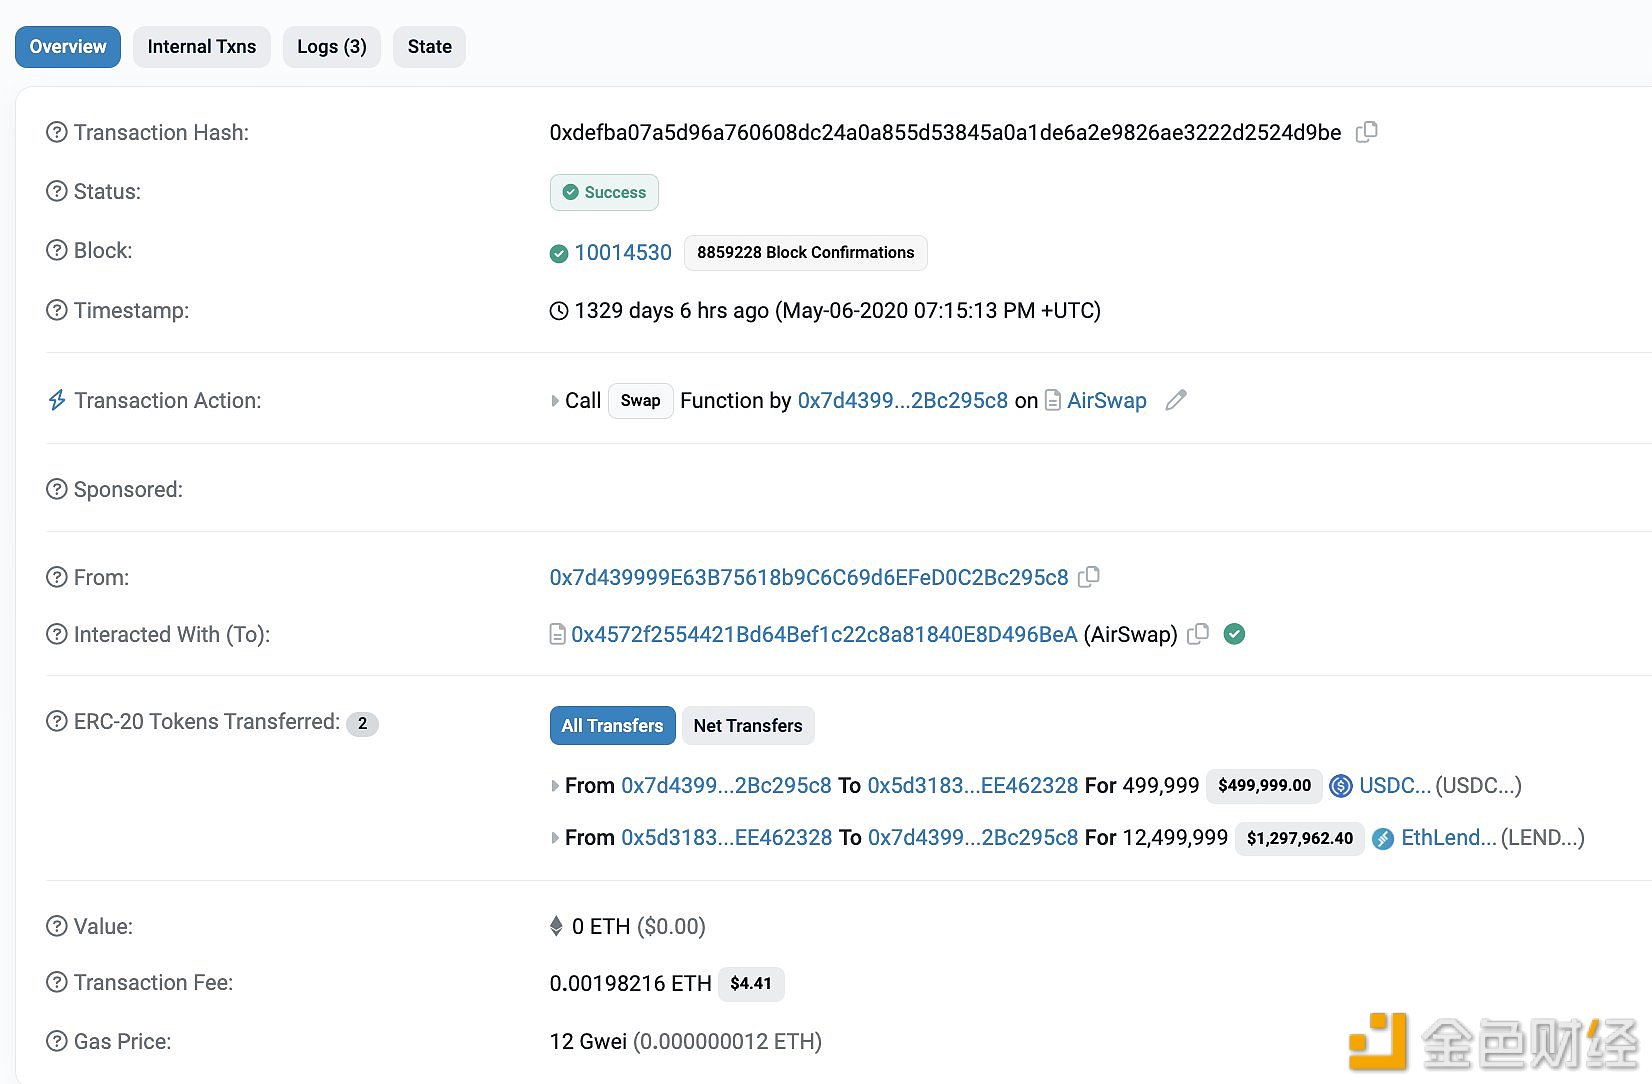Image resolution: width=1652 pixels, height=1084 pixels.
Task: Click the 0 ETH ($0.00) value text
Action: tap(638, 926)
